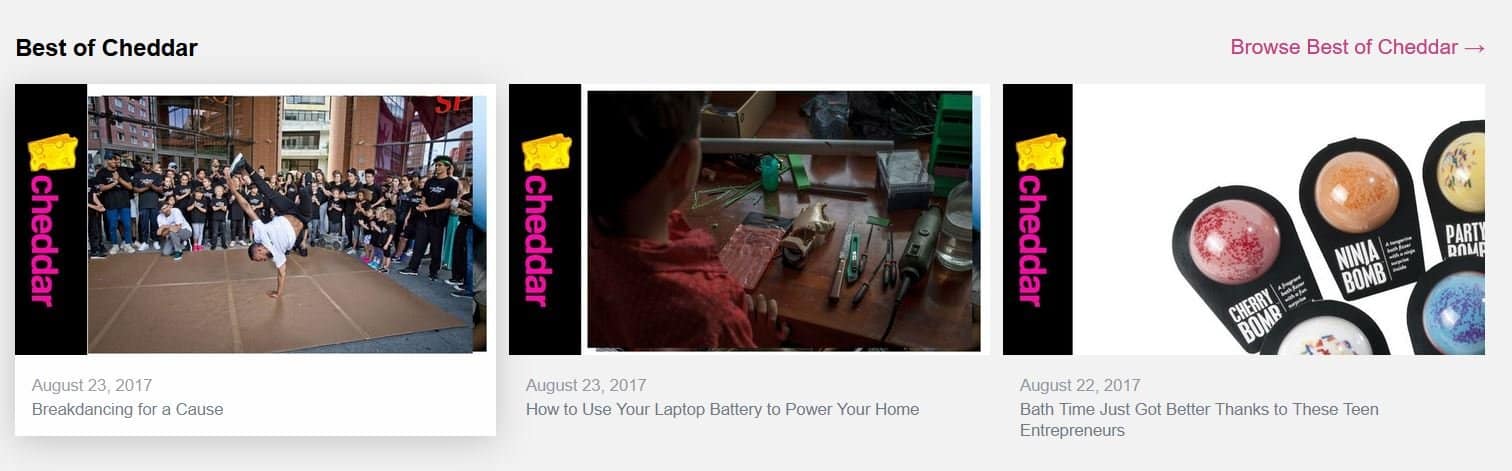The height and width of the screenshot is (471, 1512).
Task: Click the August 22, 2017 date
Action: pos(1080,385)
